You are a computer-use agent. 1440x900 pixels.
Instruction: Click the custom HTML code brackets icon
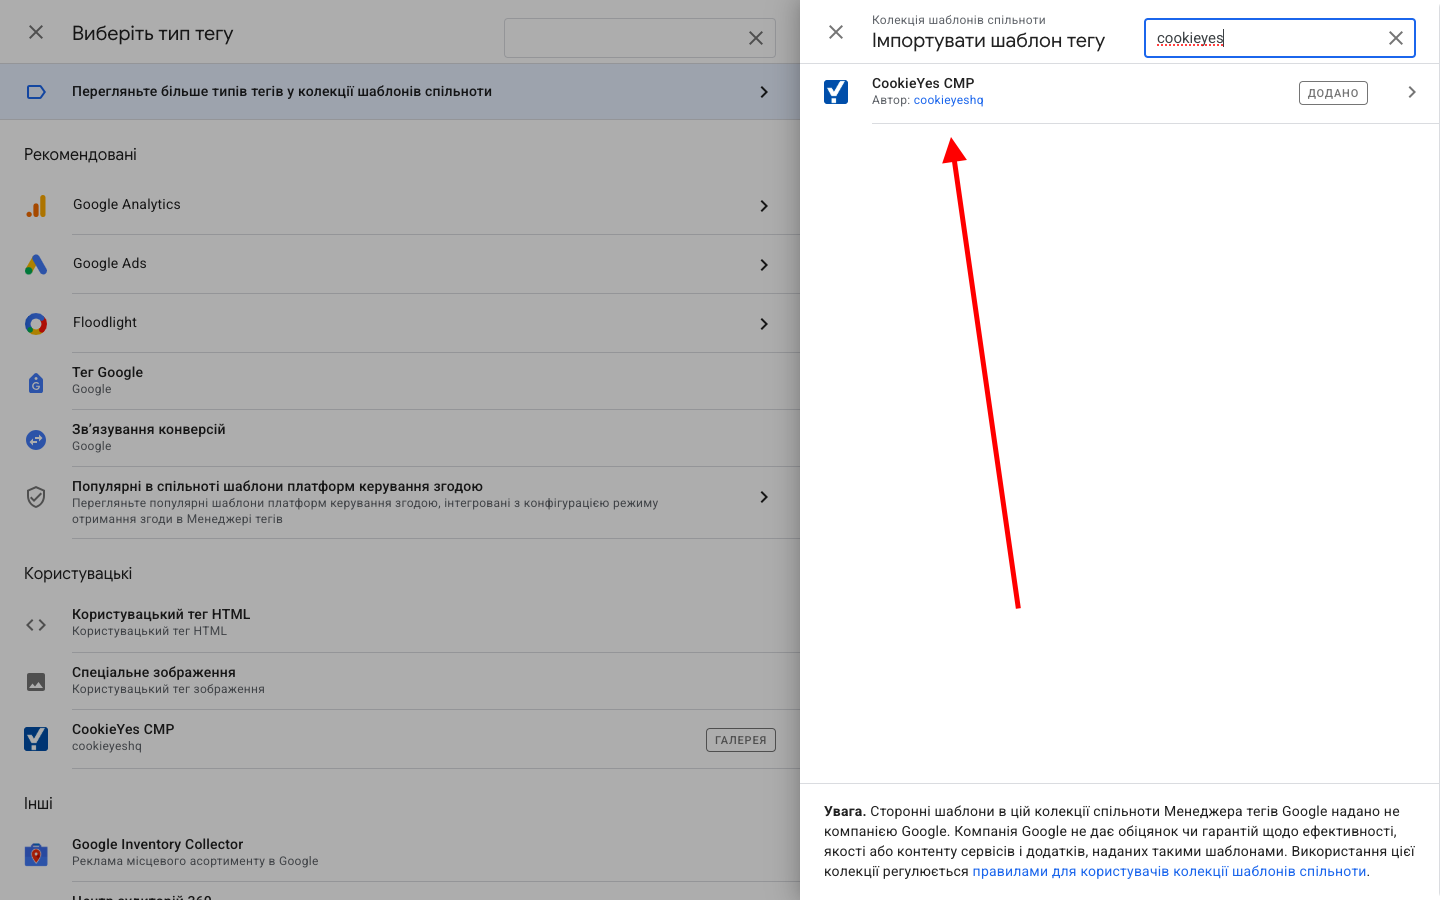coord(36,625)
